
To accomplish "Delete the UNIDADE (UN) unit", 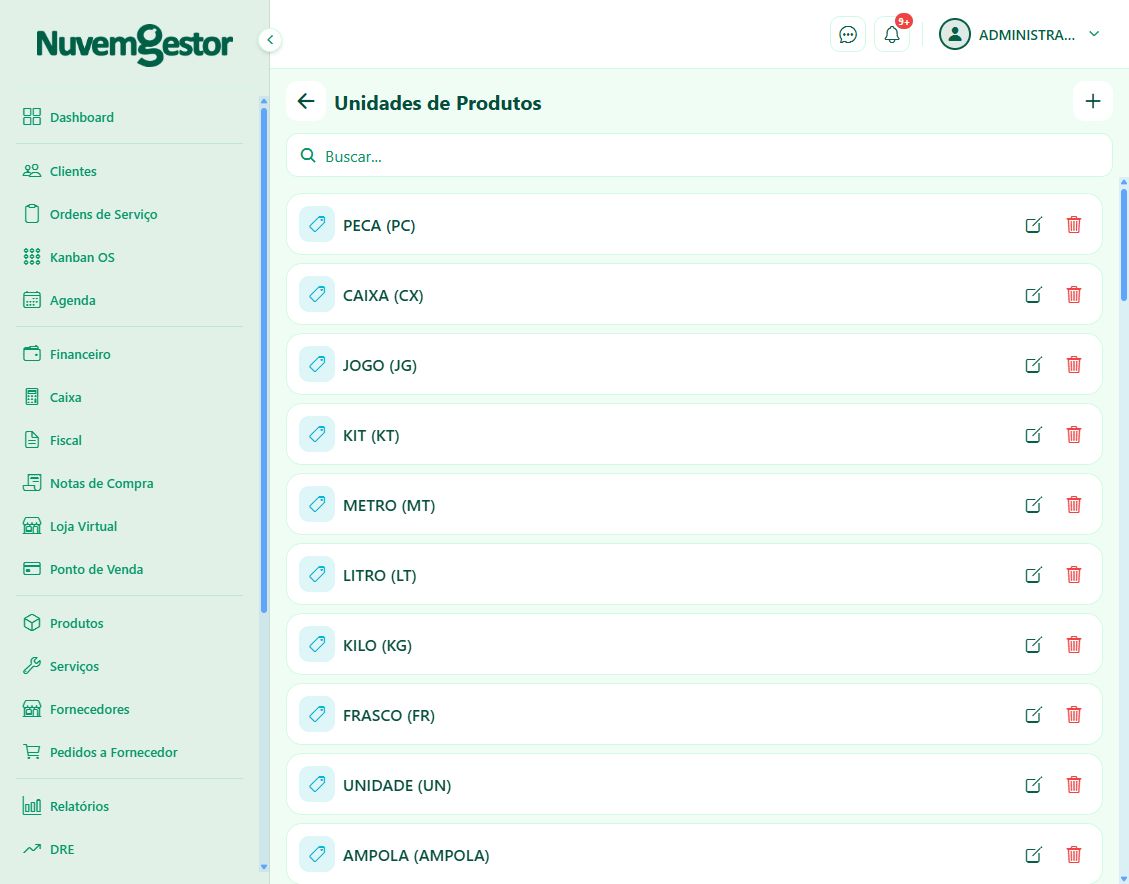I will tap(1074, 784).
